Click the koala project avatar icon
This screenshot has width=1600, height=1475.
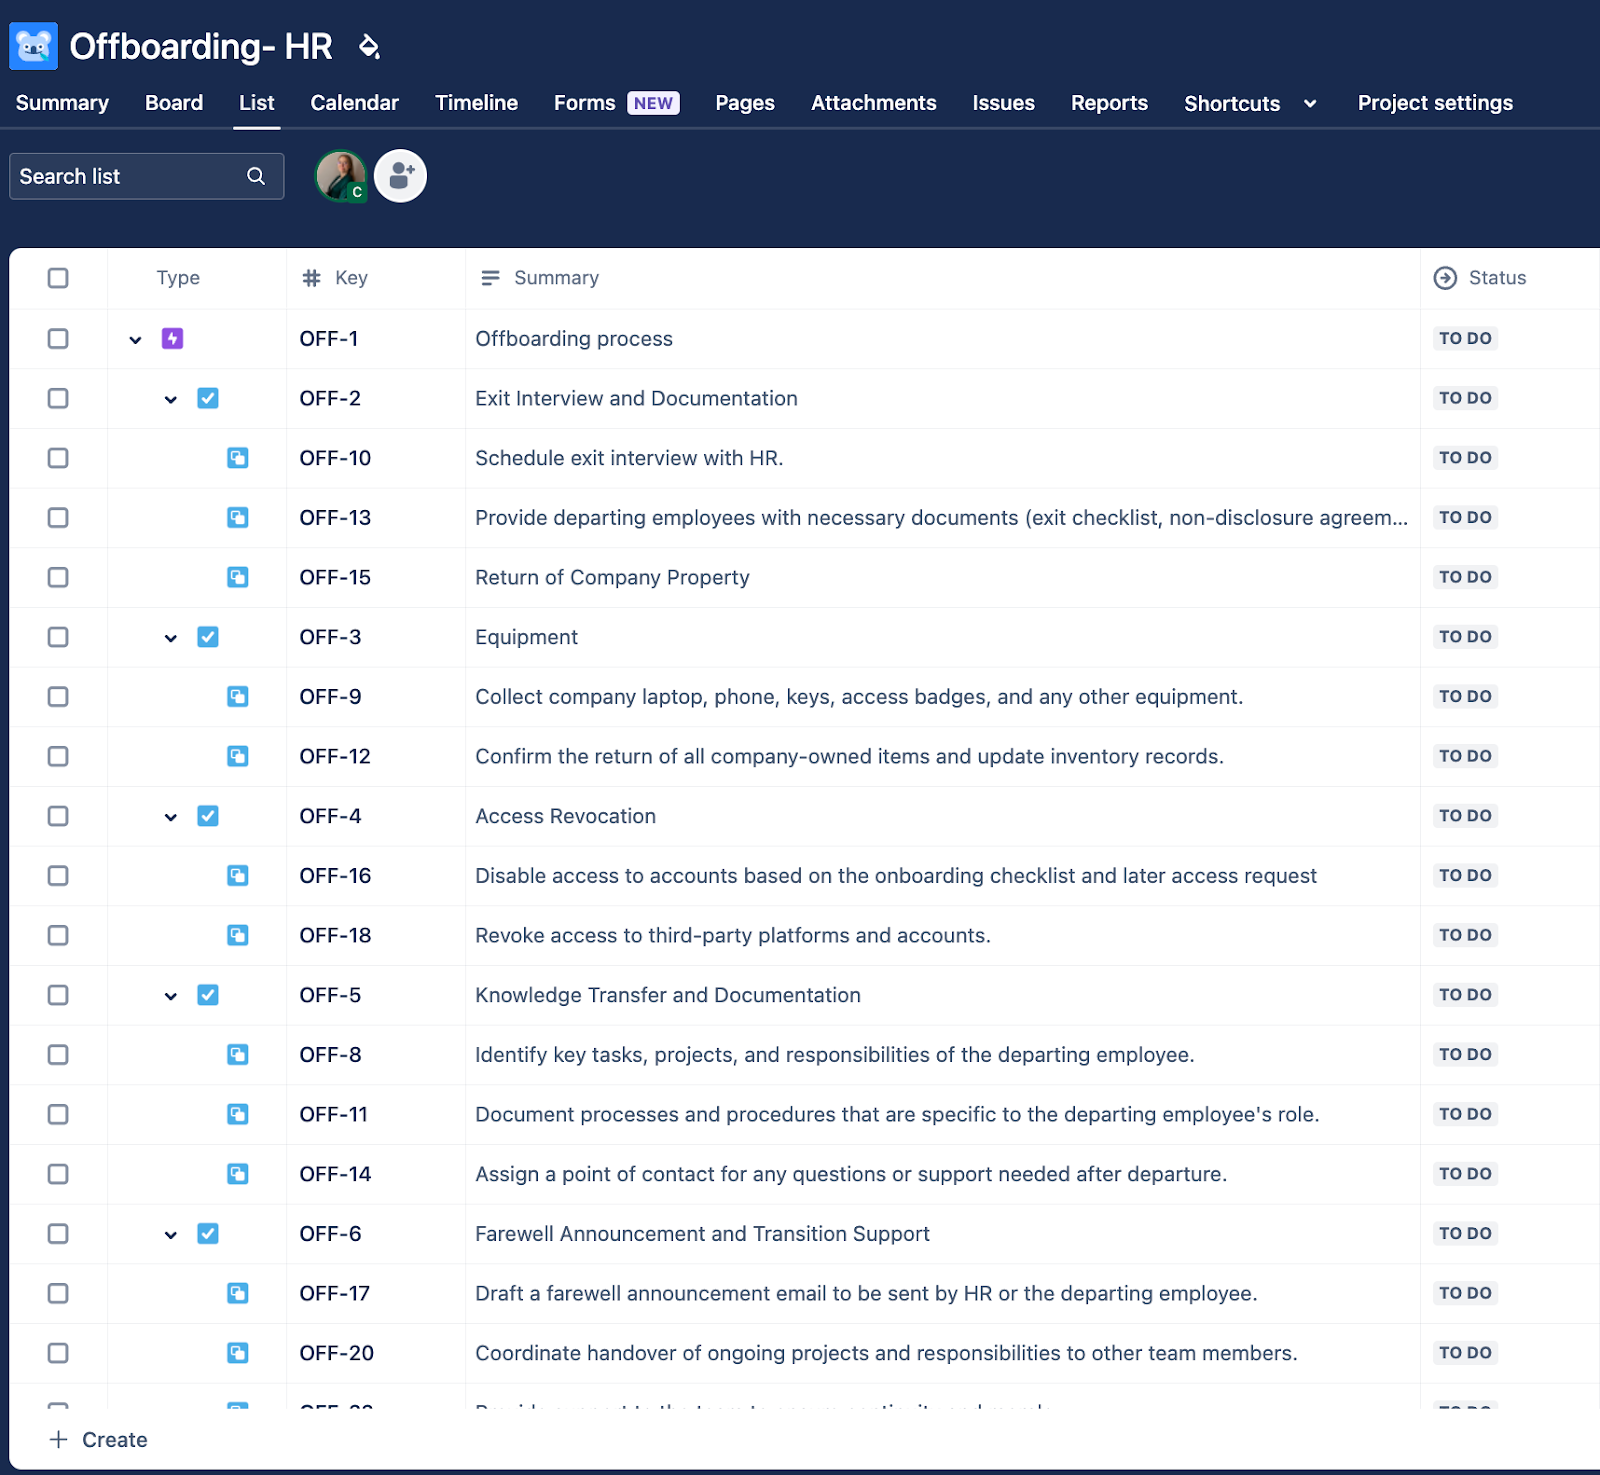point(33,46)
